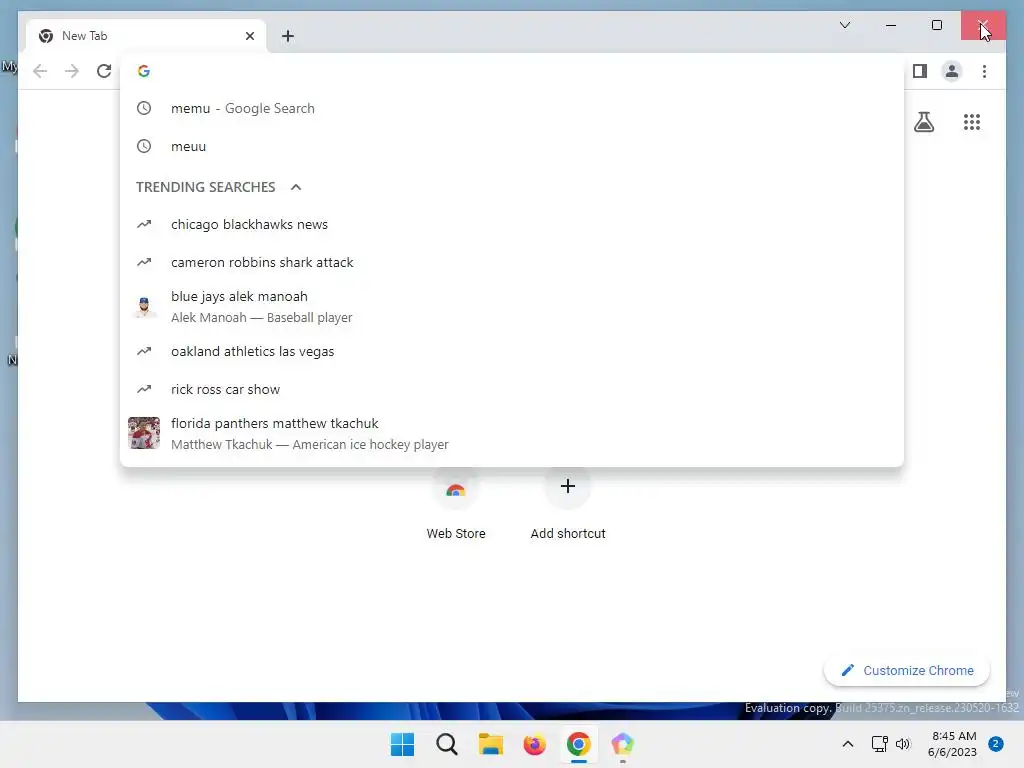Open Windows taskbar search
This screenshot has width=1024, height=768.
point(447,744)
